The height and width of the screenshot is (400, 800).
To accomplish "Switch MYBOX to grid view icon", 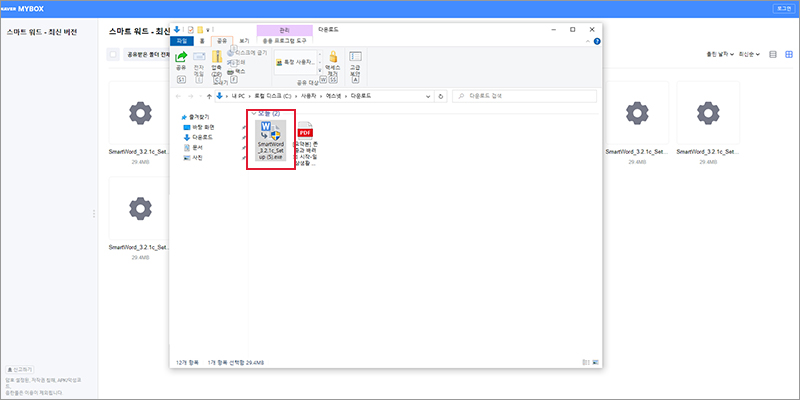I will pos(789,54).
